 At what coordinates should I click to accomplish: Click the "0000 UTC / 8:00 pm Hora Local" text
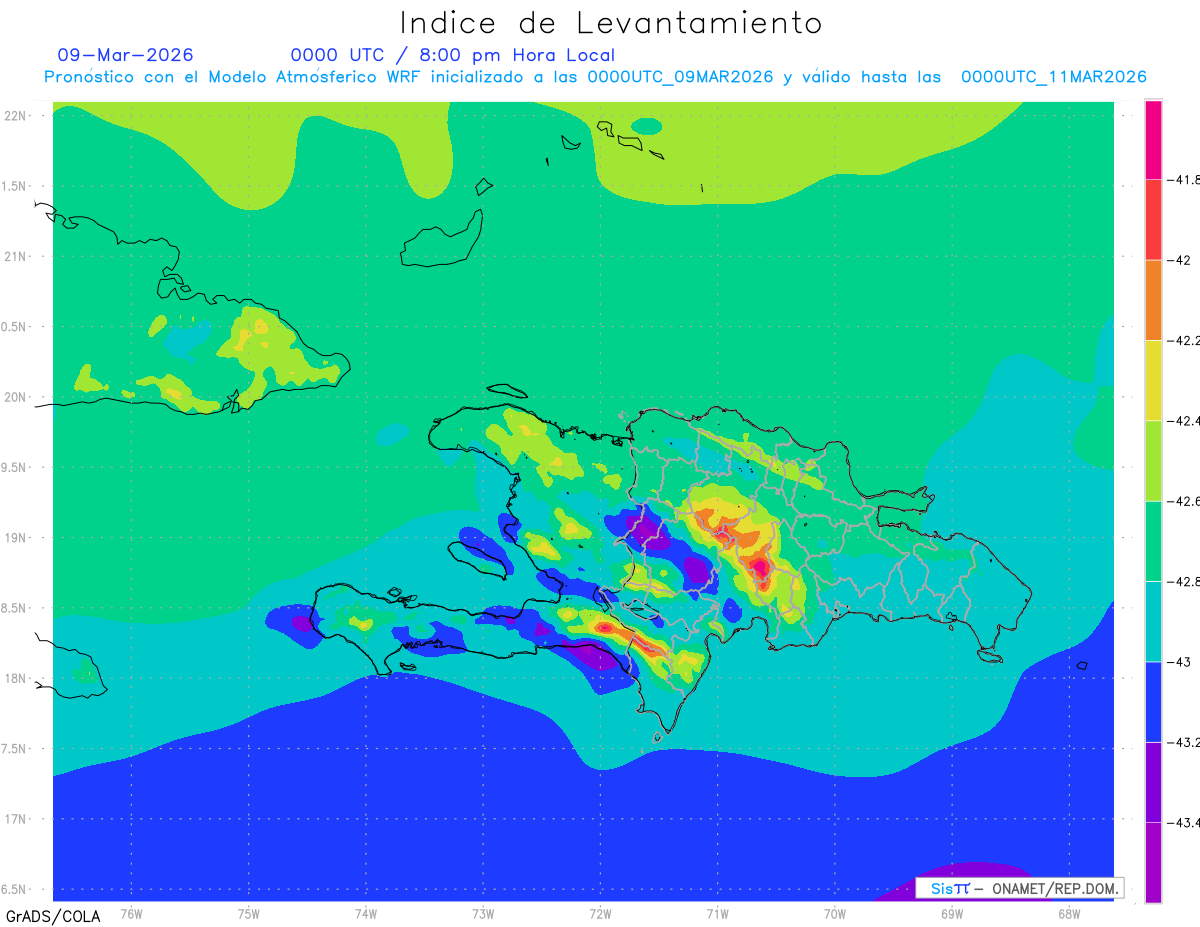pyautogui.click(x=453, y=55)
